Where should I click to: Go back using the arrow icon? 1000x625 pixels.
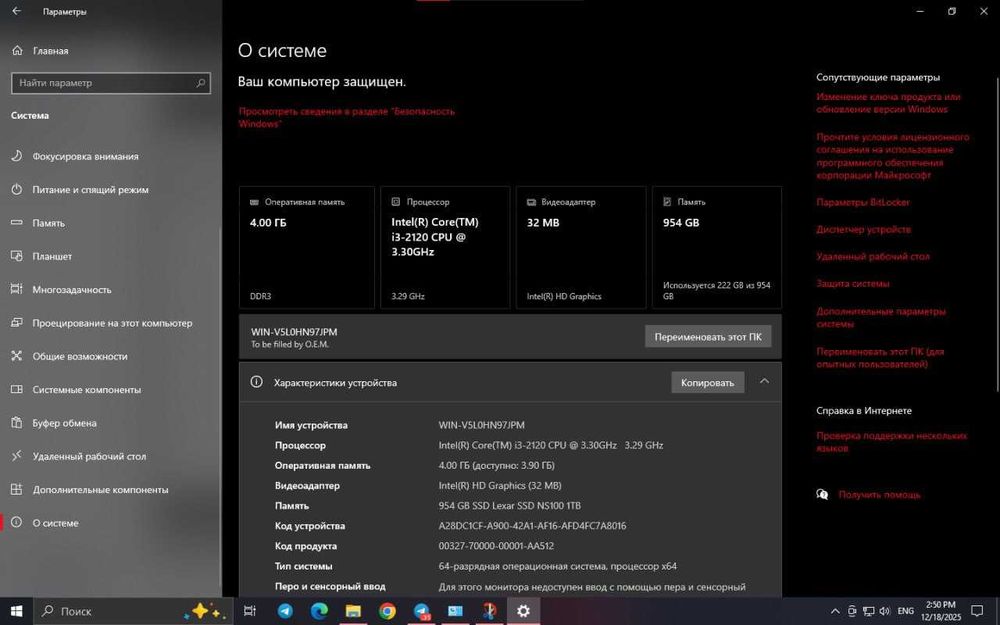(17, 11)
